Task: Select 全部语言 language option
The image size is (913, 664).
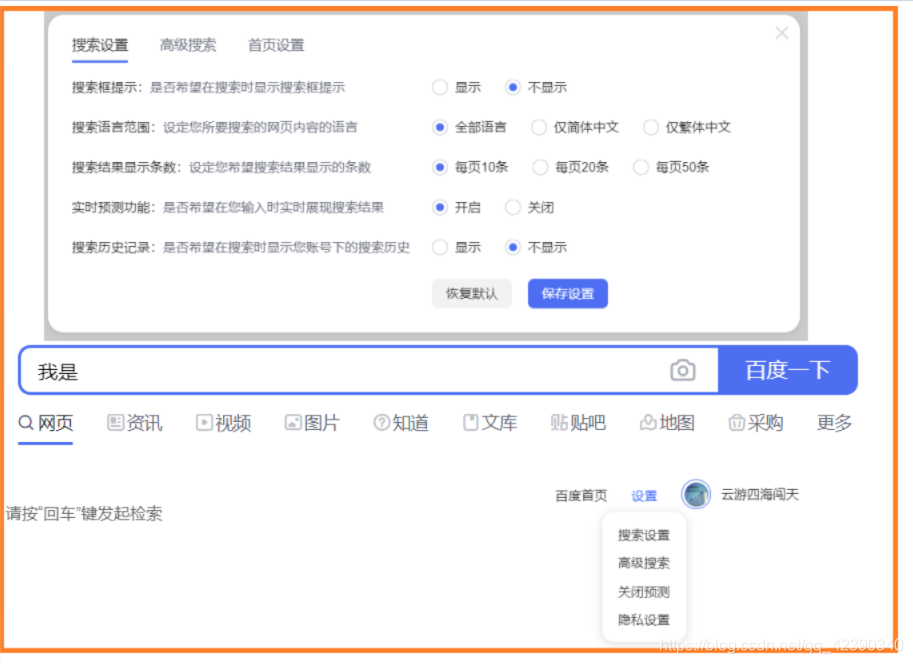Action: tap(440, 127)
